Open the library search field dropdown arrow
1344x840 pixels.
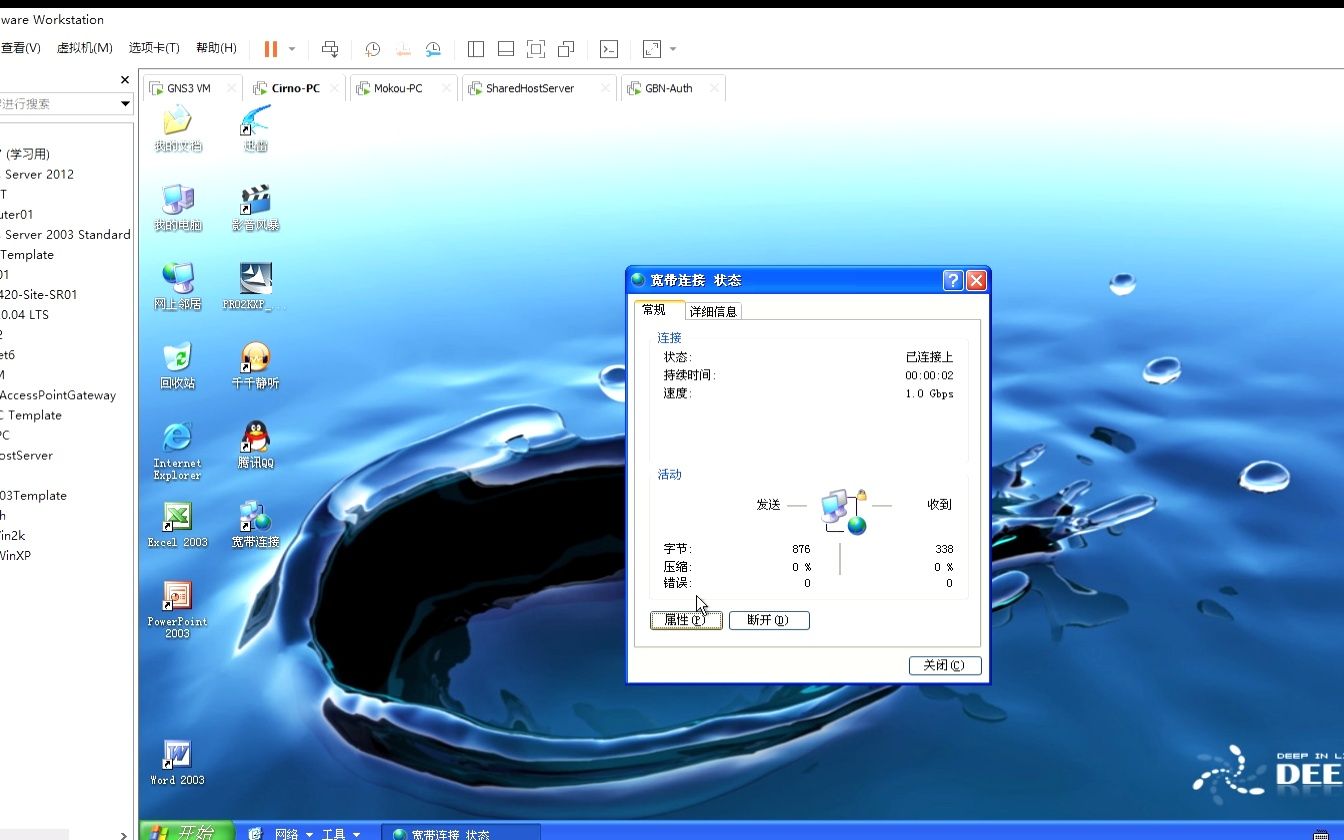pyautogui.click(x=125, y=103)
